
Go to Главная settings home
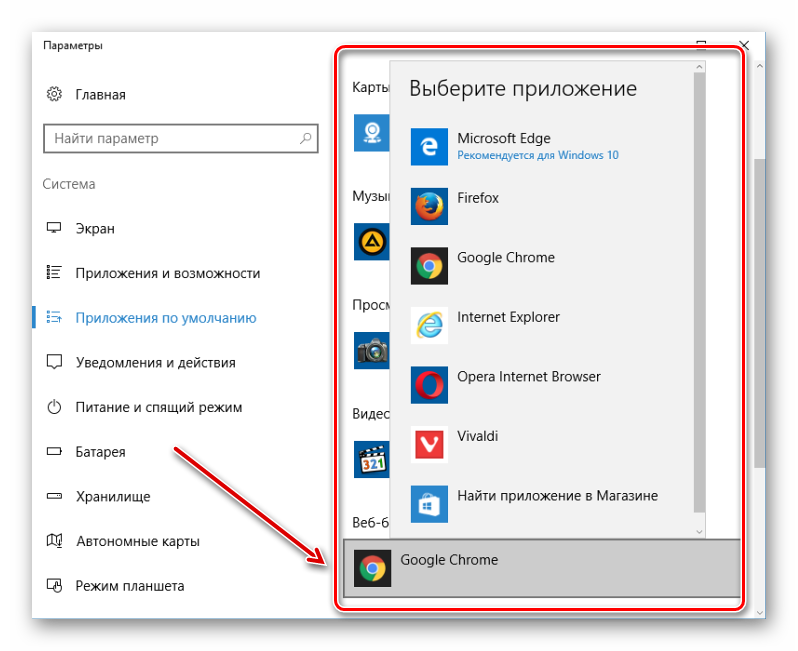tap(100, 95)
